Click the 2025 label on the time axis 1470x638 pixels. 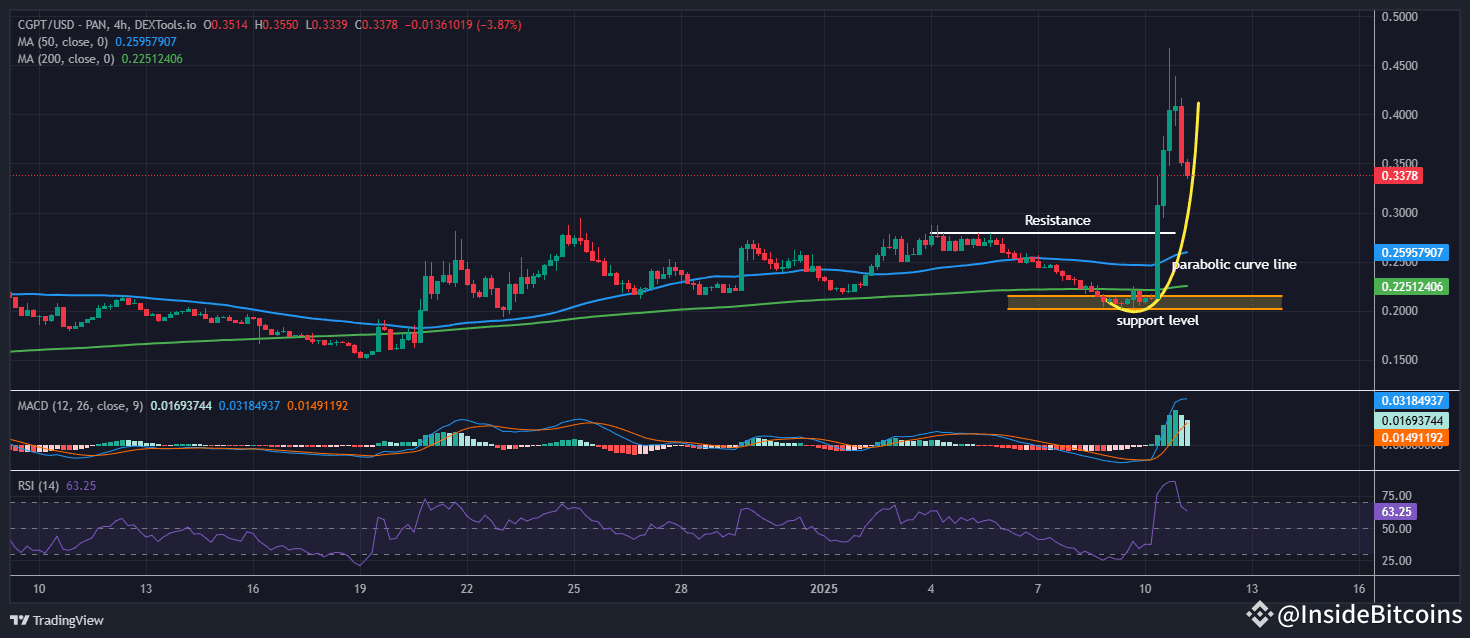824,589
